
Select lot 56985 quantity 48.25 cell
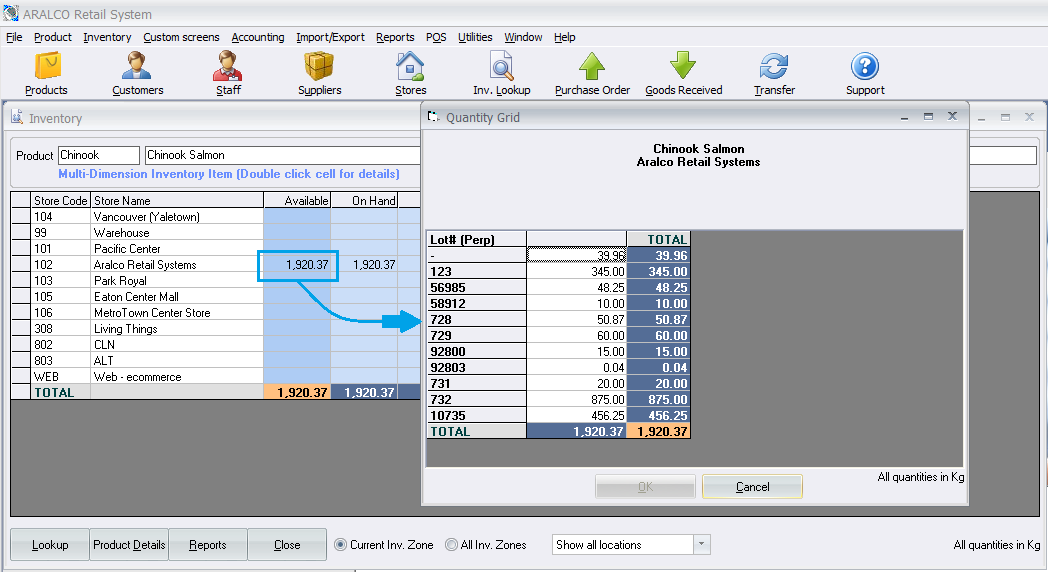tap(577, 288)
